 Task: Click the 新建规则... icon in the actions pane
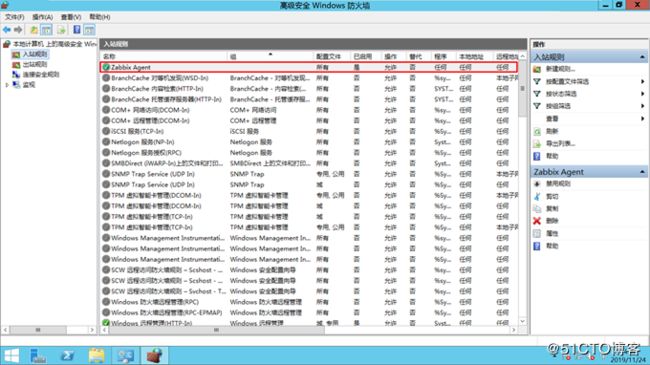537,69
